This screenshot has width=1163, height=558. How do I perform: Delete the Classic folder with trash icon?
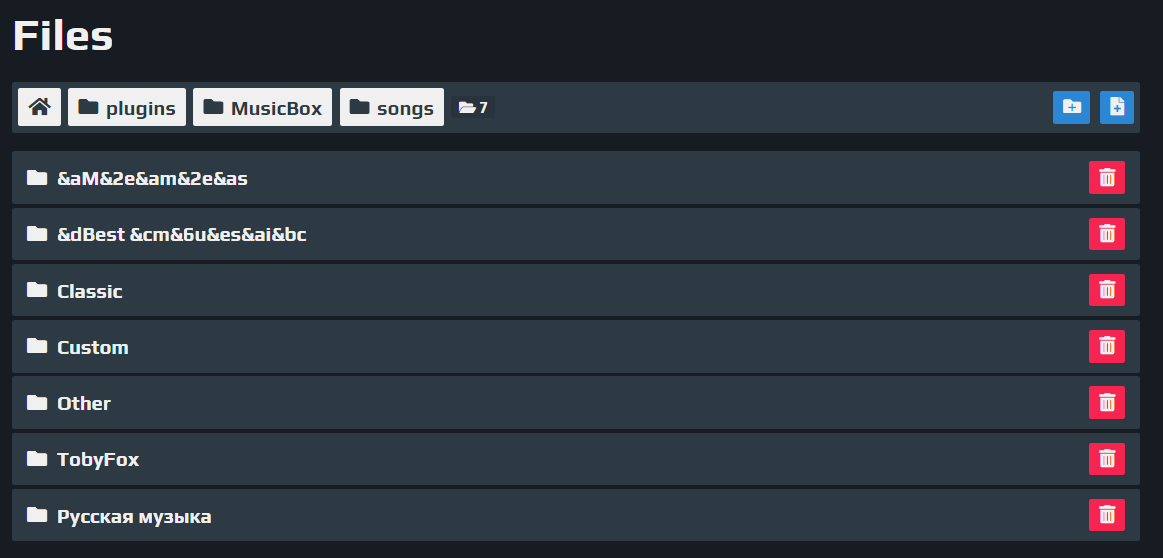[x=1107, y=290]
